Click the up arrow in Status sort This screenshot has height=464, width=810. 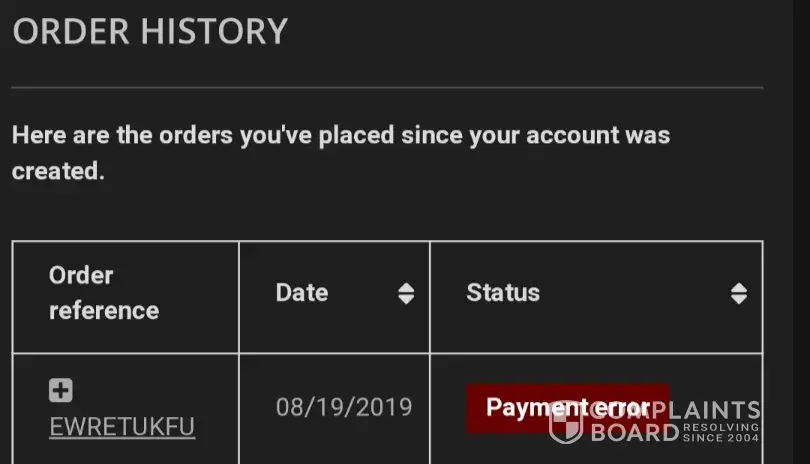[738, 287]
